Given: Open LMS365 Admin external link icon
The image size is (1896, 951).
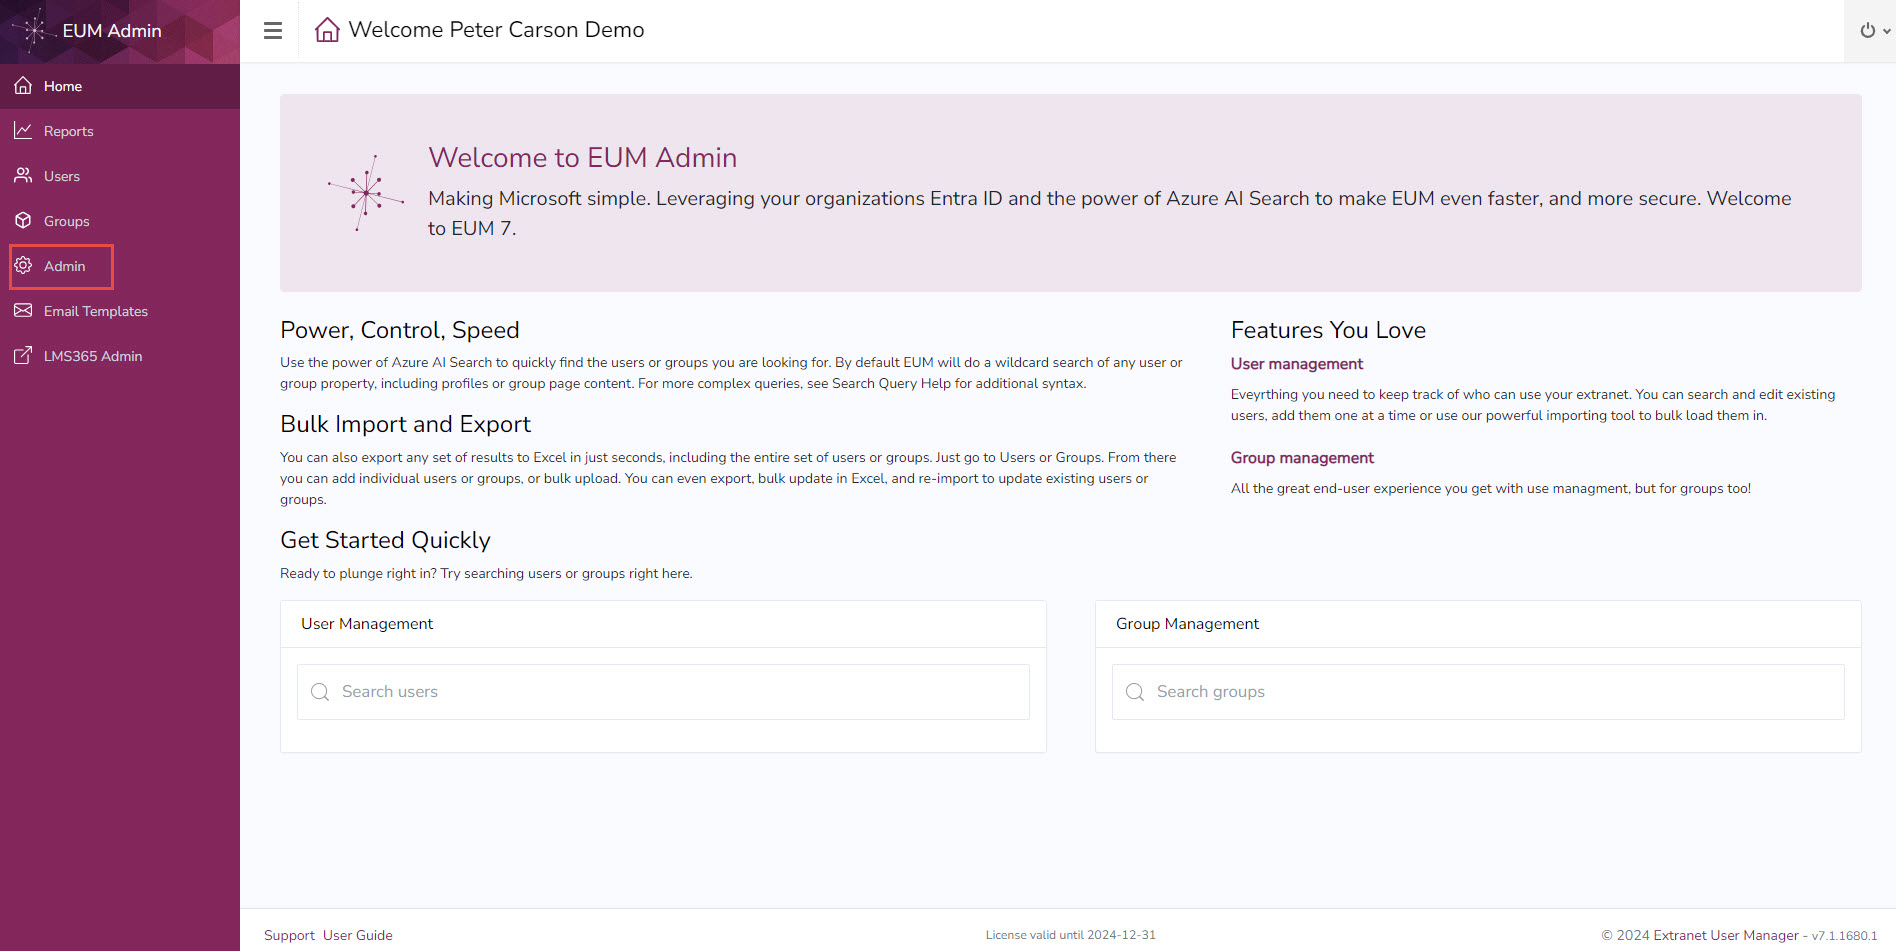Looking at the screenshot, I should pos(23,355).
